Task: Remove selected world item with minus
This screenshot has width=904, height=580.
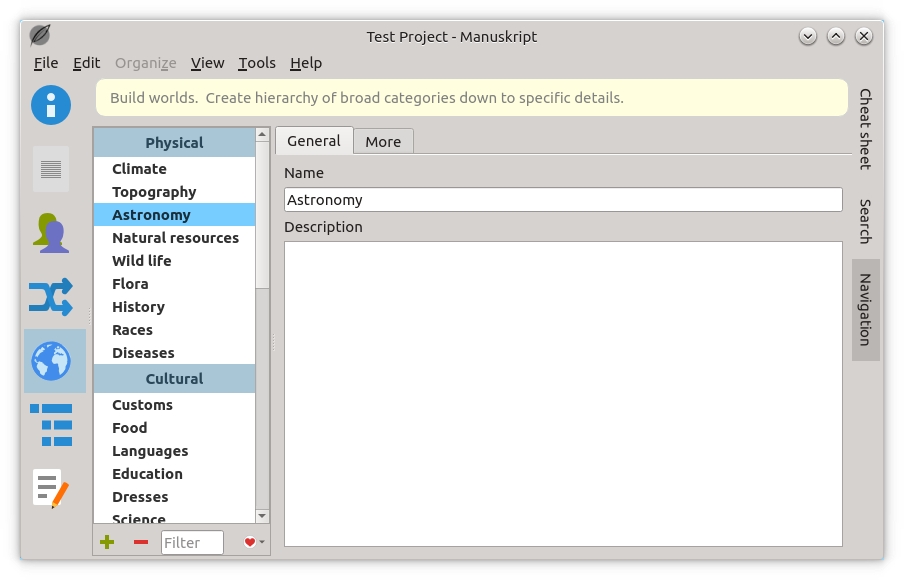Action: click(141, 542)
